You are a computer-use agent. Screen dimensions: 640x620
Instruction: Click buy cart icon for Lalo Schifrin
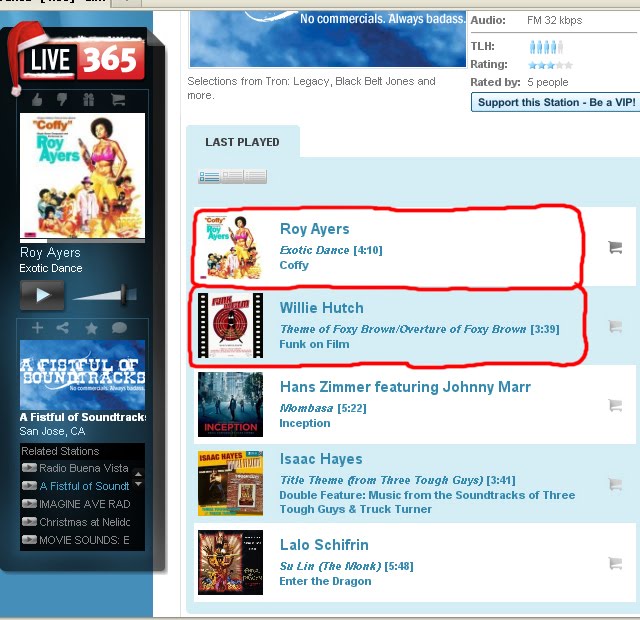pos(615,563)
